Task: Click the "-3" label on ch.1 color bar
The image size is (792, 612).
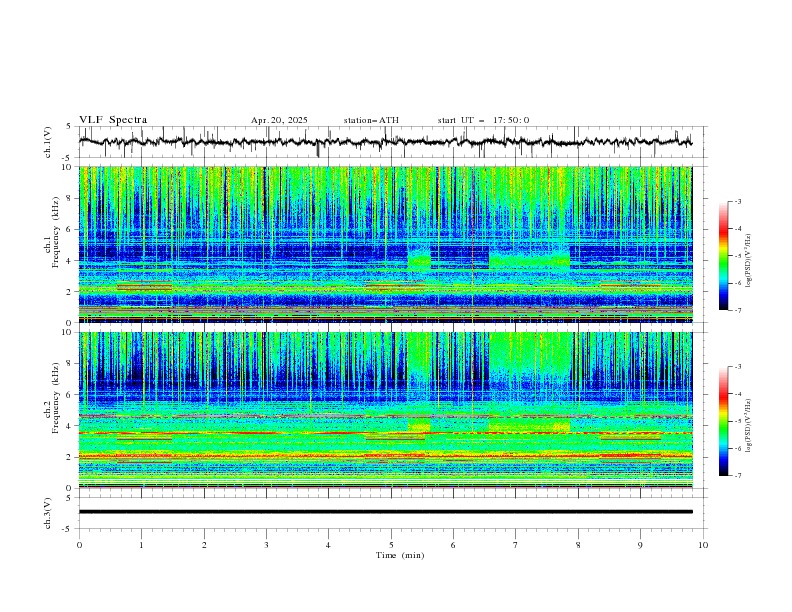Action: (x=738, y=201)
